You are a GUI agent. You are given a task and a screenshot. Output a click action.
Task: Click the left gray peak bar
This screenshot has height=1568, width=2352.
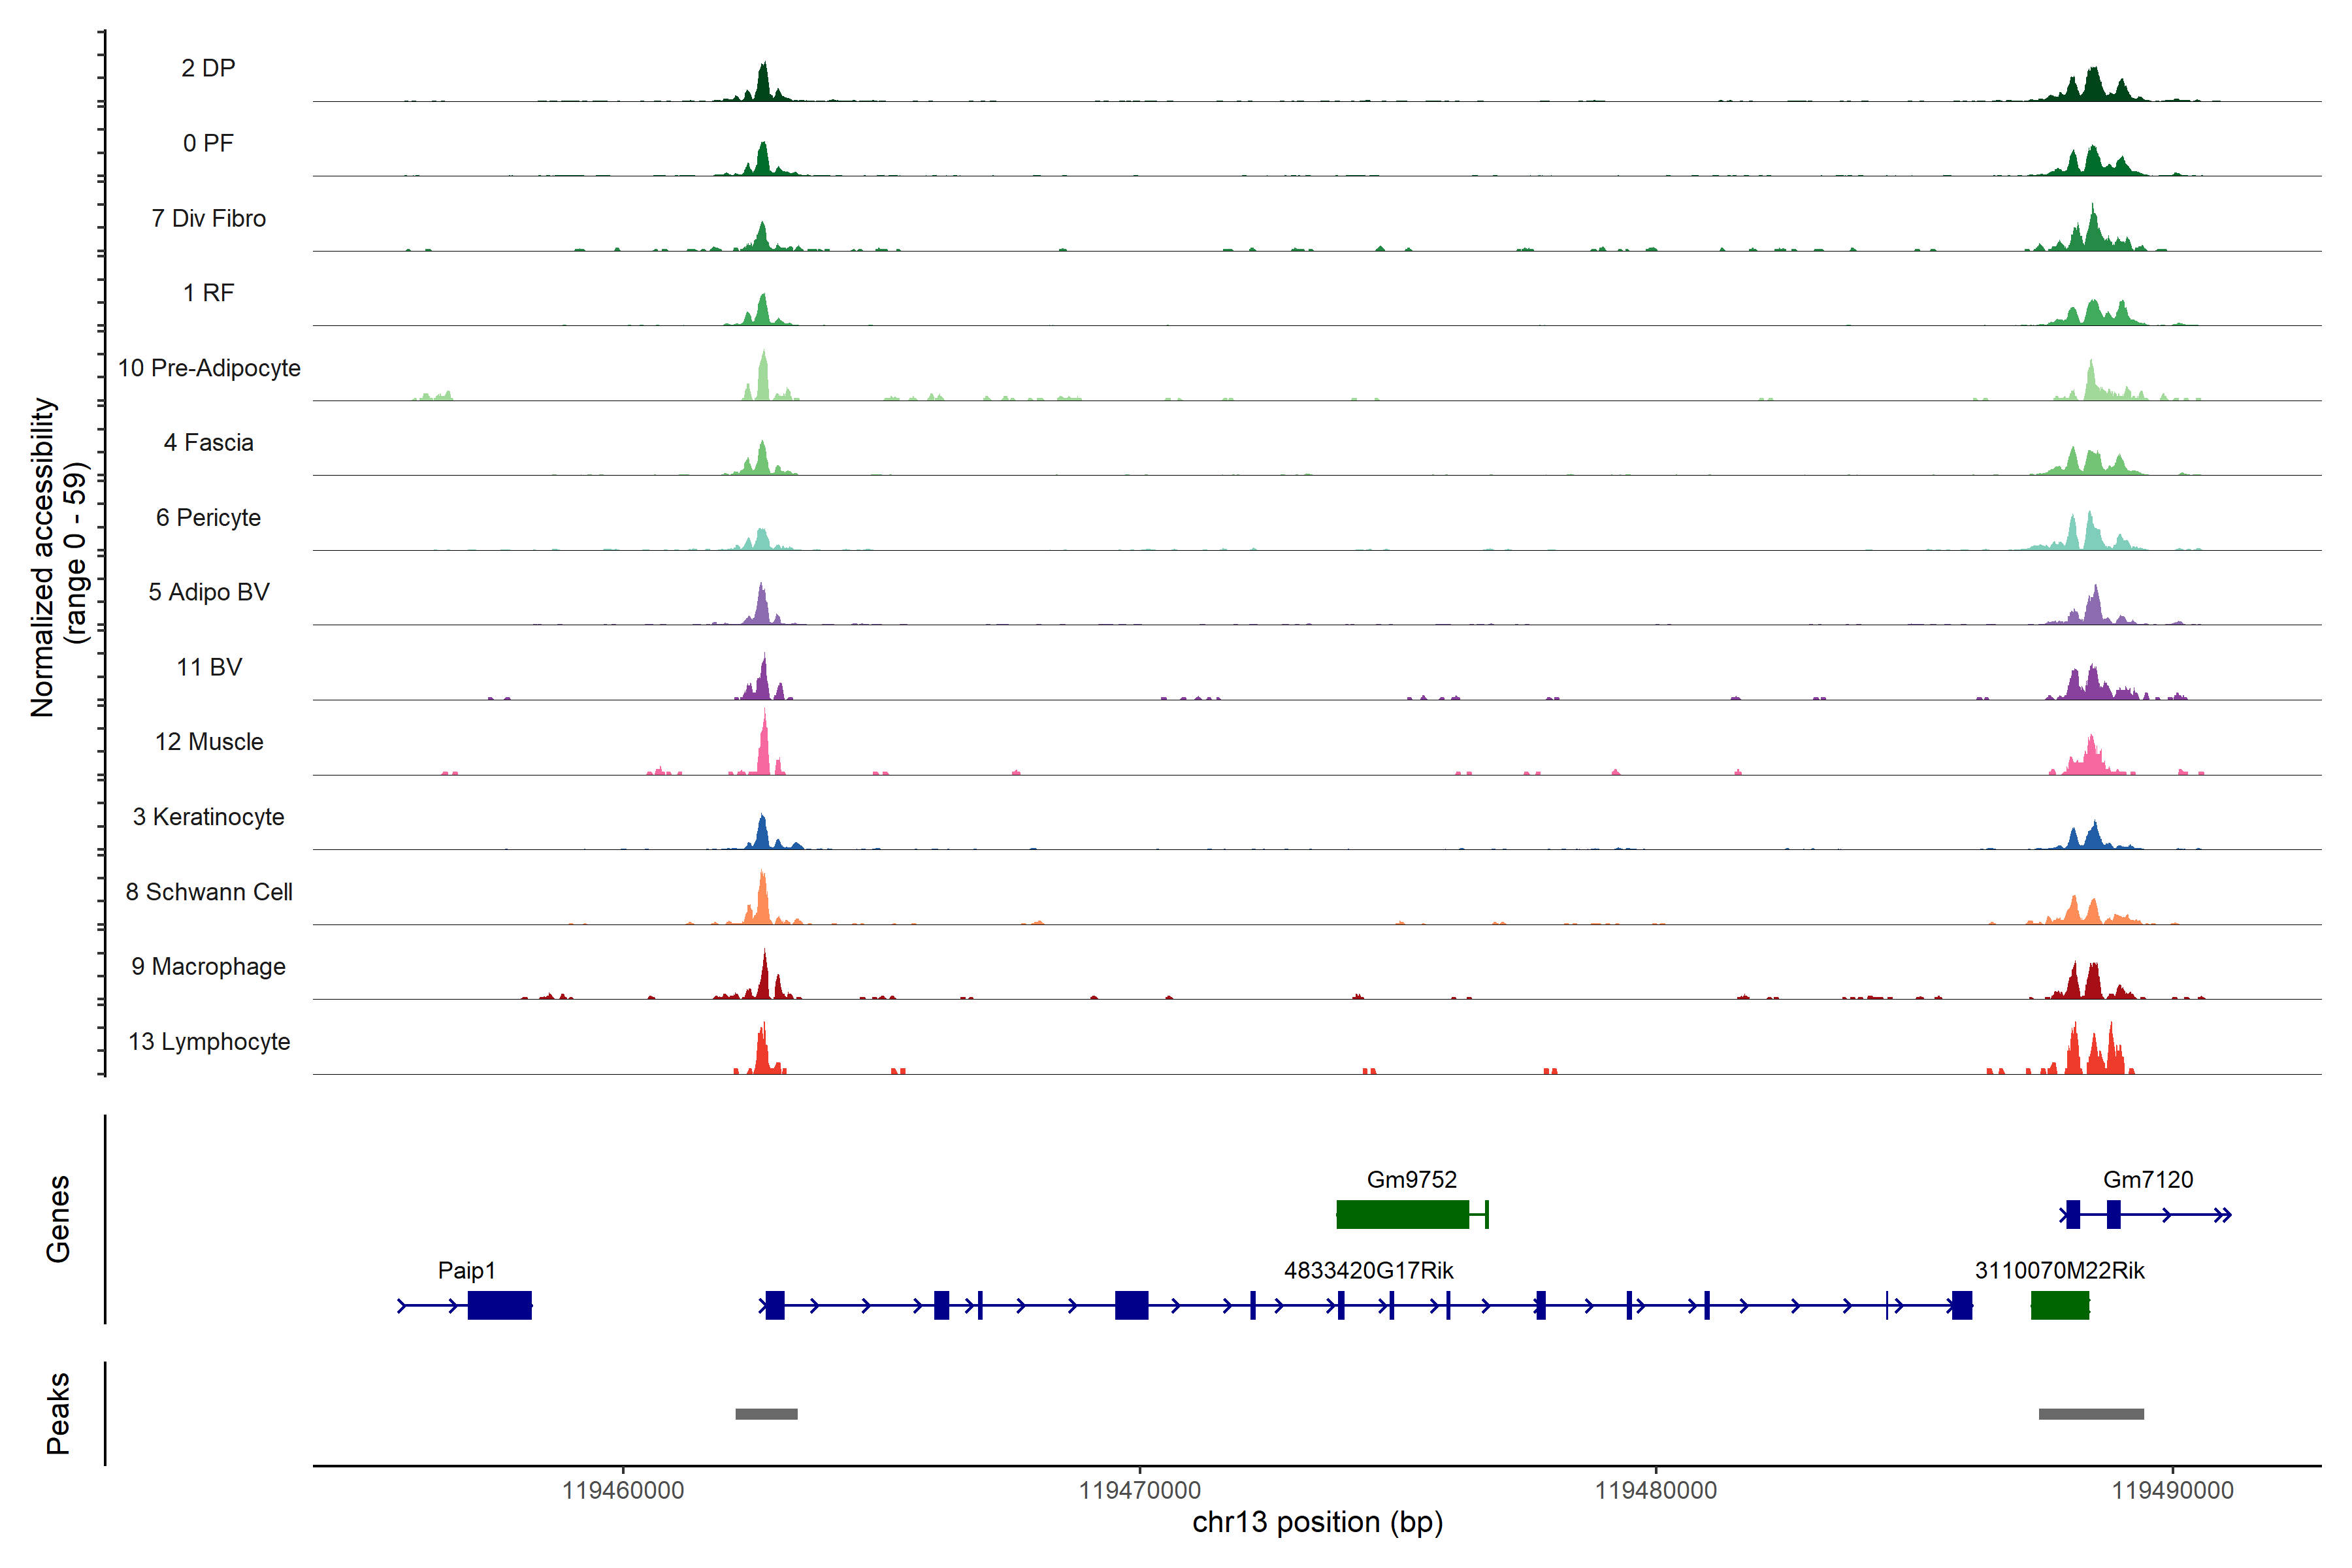(x=766, y=1414)
